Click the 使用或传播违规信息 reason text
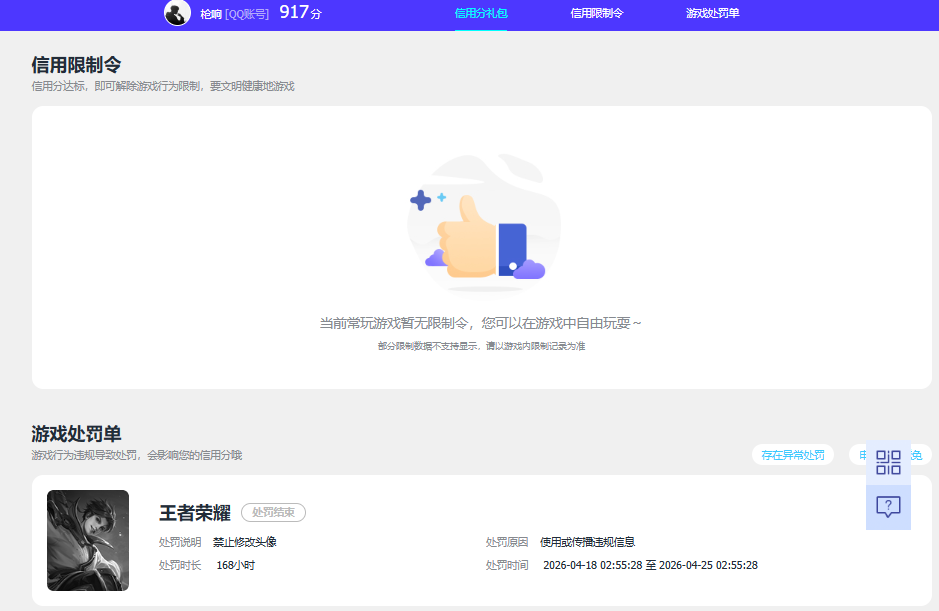This screenshot has height=611, width=939. 587,542
